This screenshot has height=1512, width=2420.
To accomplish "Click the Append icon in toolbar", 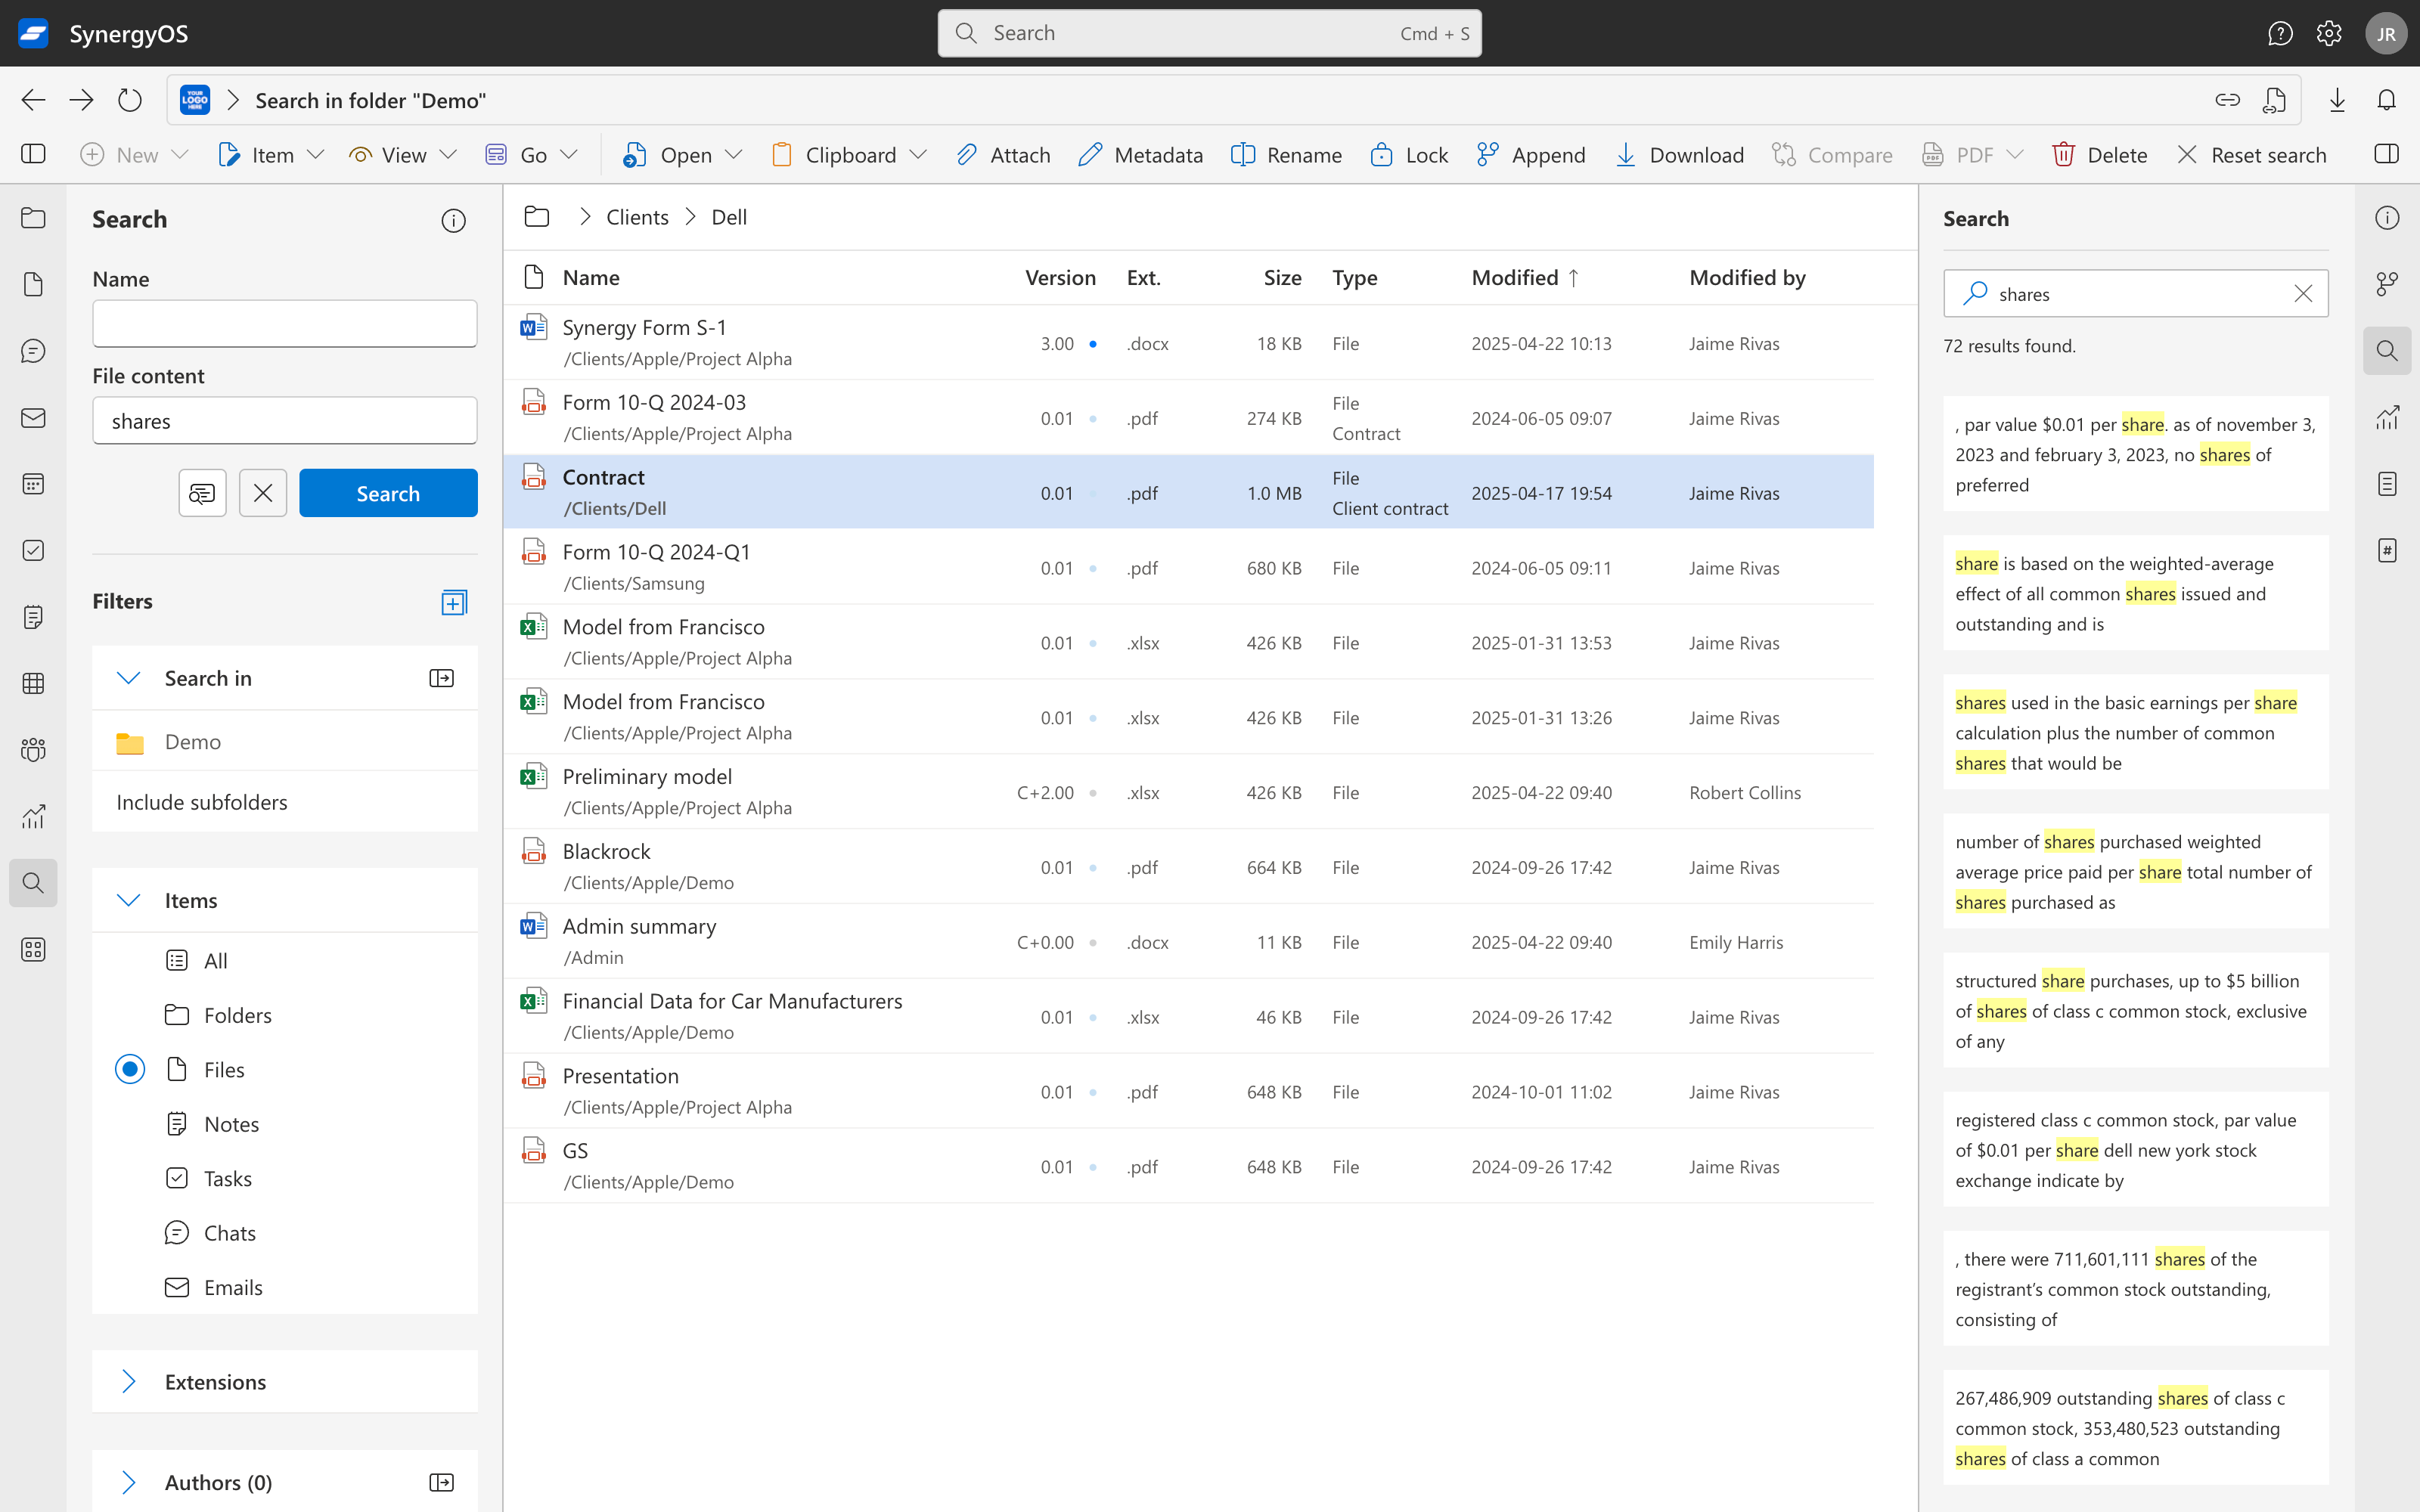I will point(1487,155).
